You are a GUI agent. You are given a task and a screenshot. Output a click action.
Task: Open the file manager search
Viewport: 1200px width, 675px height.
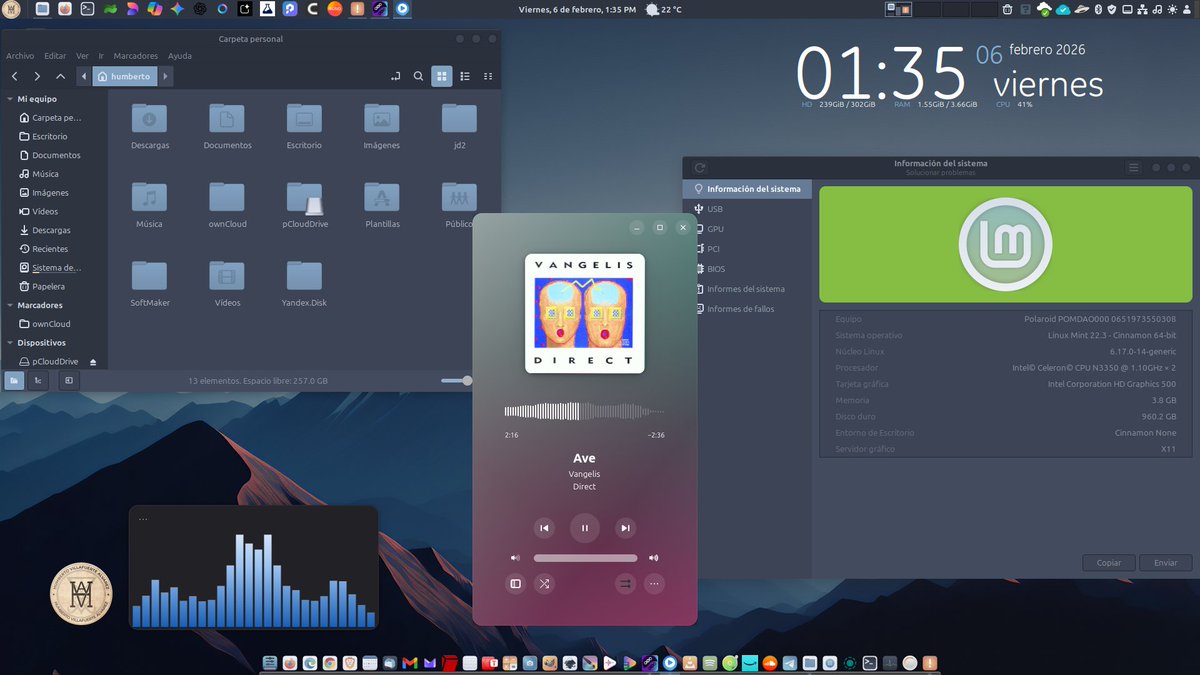pos(419,76)
